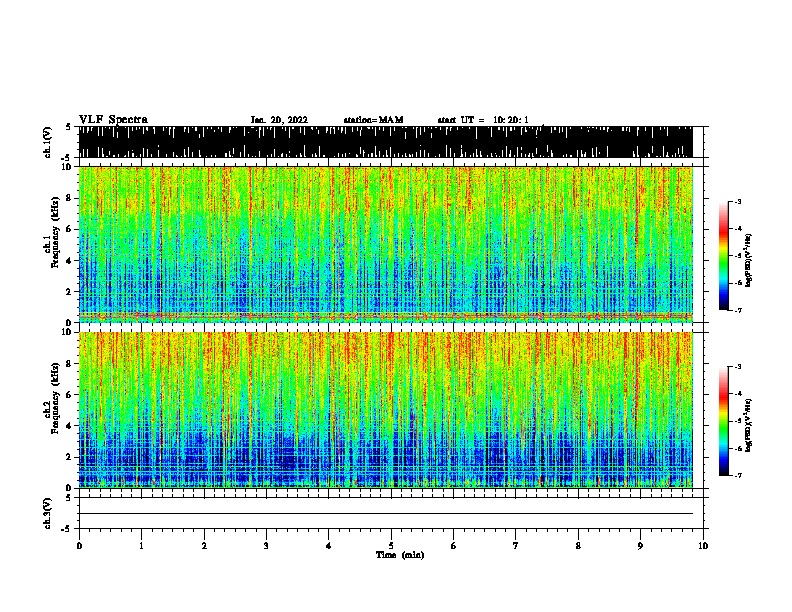Click the time axis tick label '3'
792x612 pixels.
pyautogui.click(x=266, y=546)
